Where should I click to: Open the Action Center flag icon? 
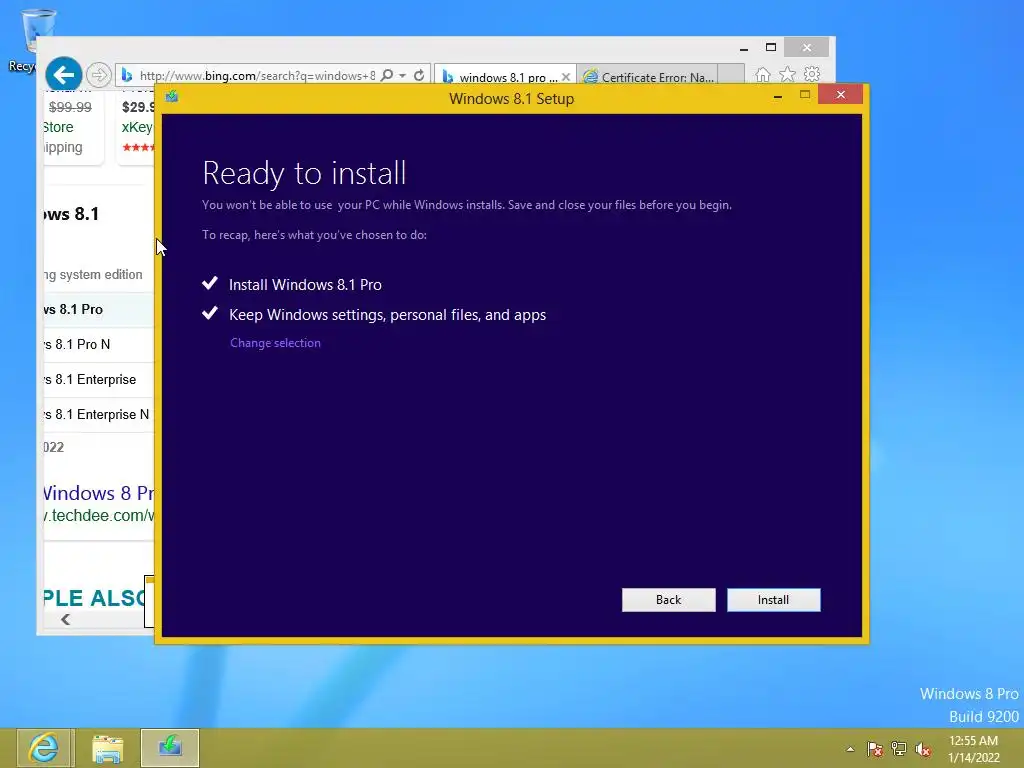point(874,749)
